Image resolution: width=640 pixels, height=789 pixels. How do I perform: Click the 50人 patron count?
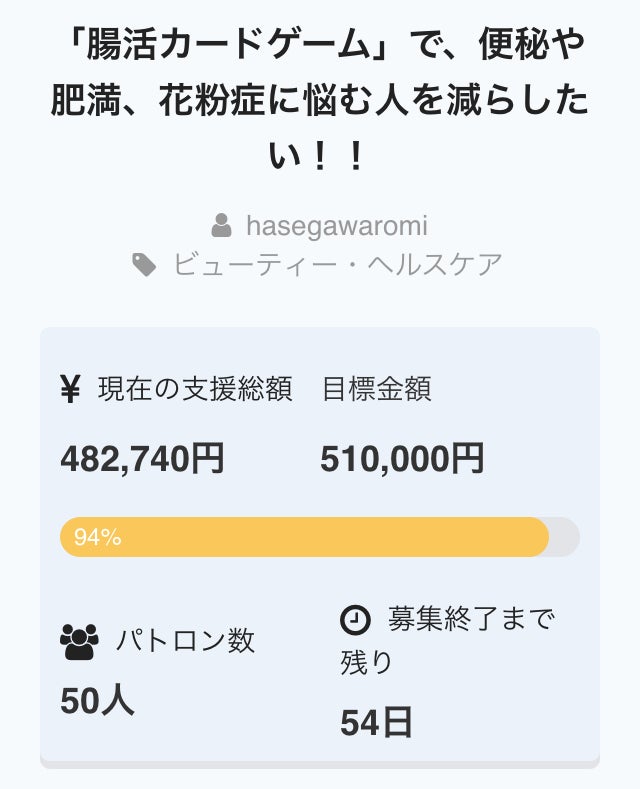coord(97,701)
